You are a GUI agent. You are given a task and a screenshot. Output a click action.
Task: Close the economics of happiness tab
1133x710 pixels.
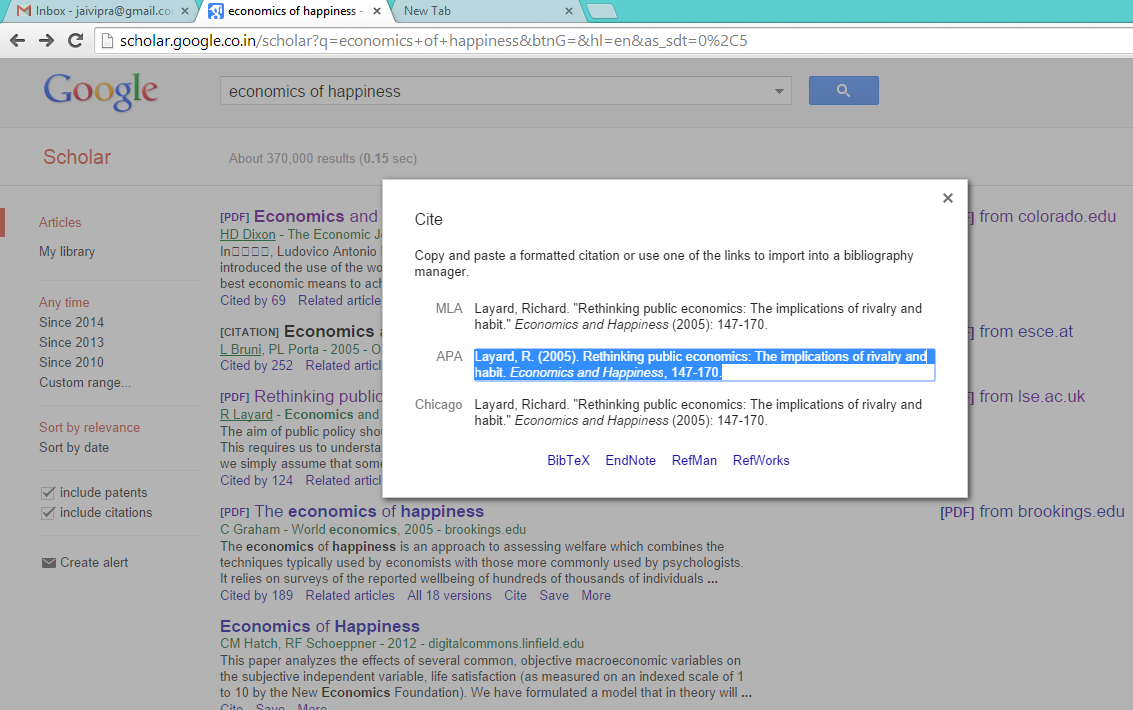coord(376,11)
